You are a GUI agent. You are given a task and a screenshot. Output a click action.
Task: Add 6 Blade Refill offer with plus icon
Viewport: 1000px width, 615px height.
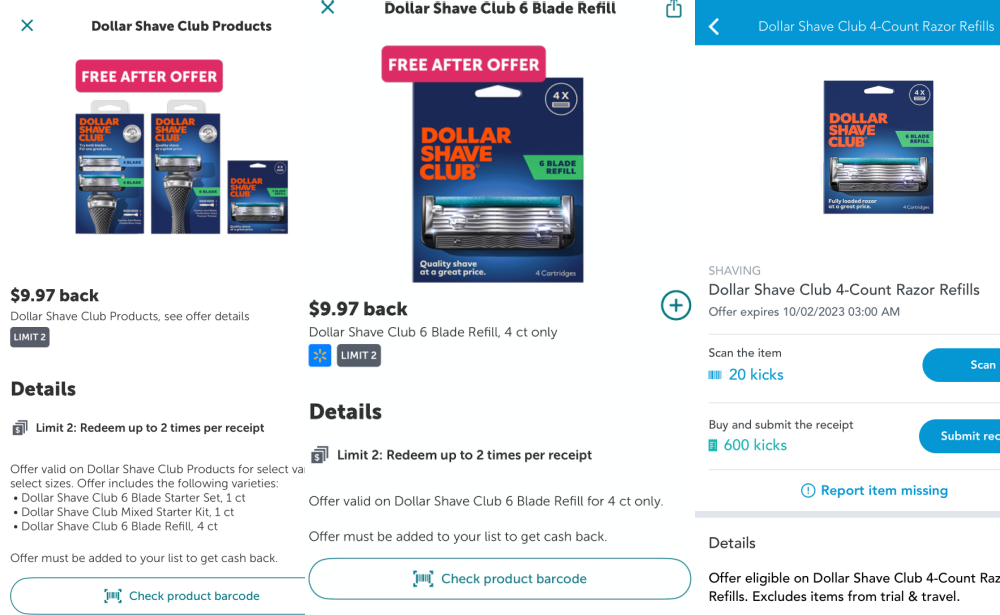[x=675, y=306]
